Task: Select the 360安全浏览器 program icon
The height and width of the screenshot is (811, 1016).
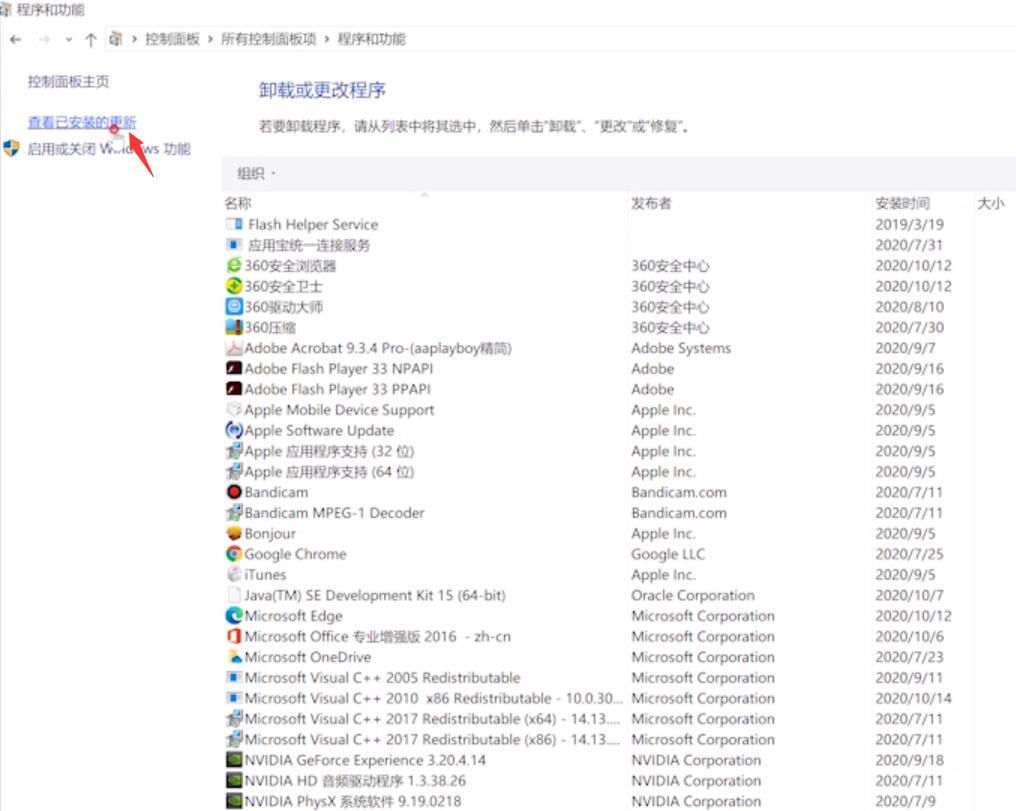Action: click(x=233, y=266)
